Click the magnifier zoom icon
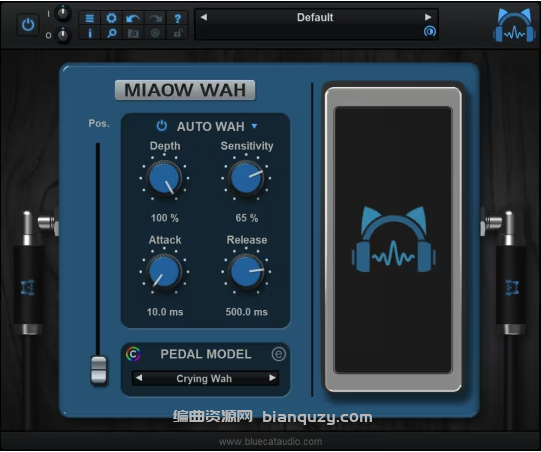Screen dimensions: 541x452 pyautogui.click(x=111, y=33)
